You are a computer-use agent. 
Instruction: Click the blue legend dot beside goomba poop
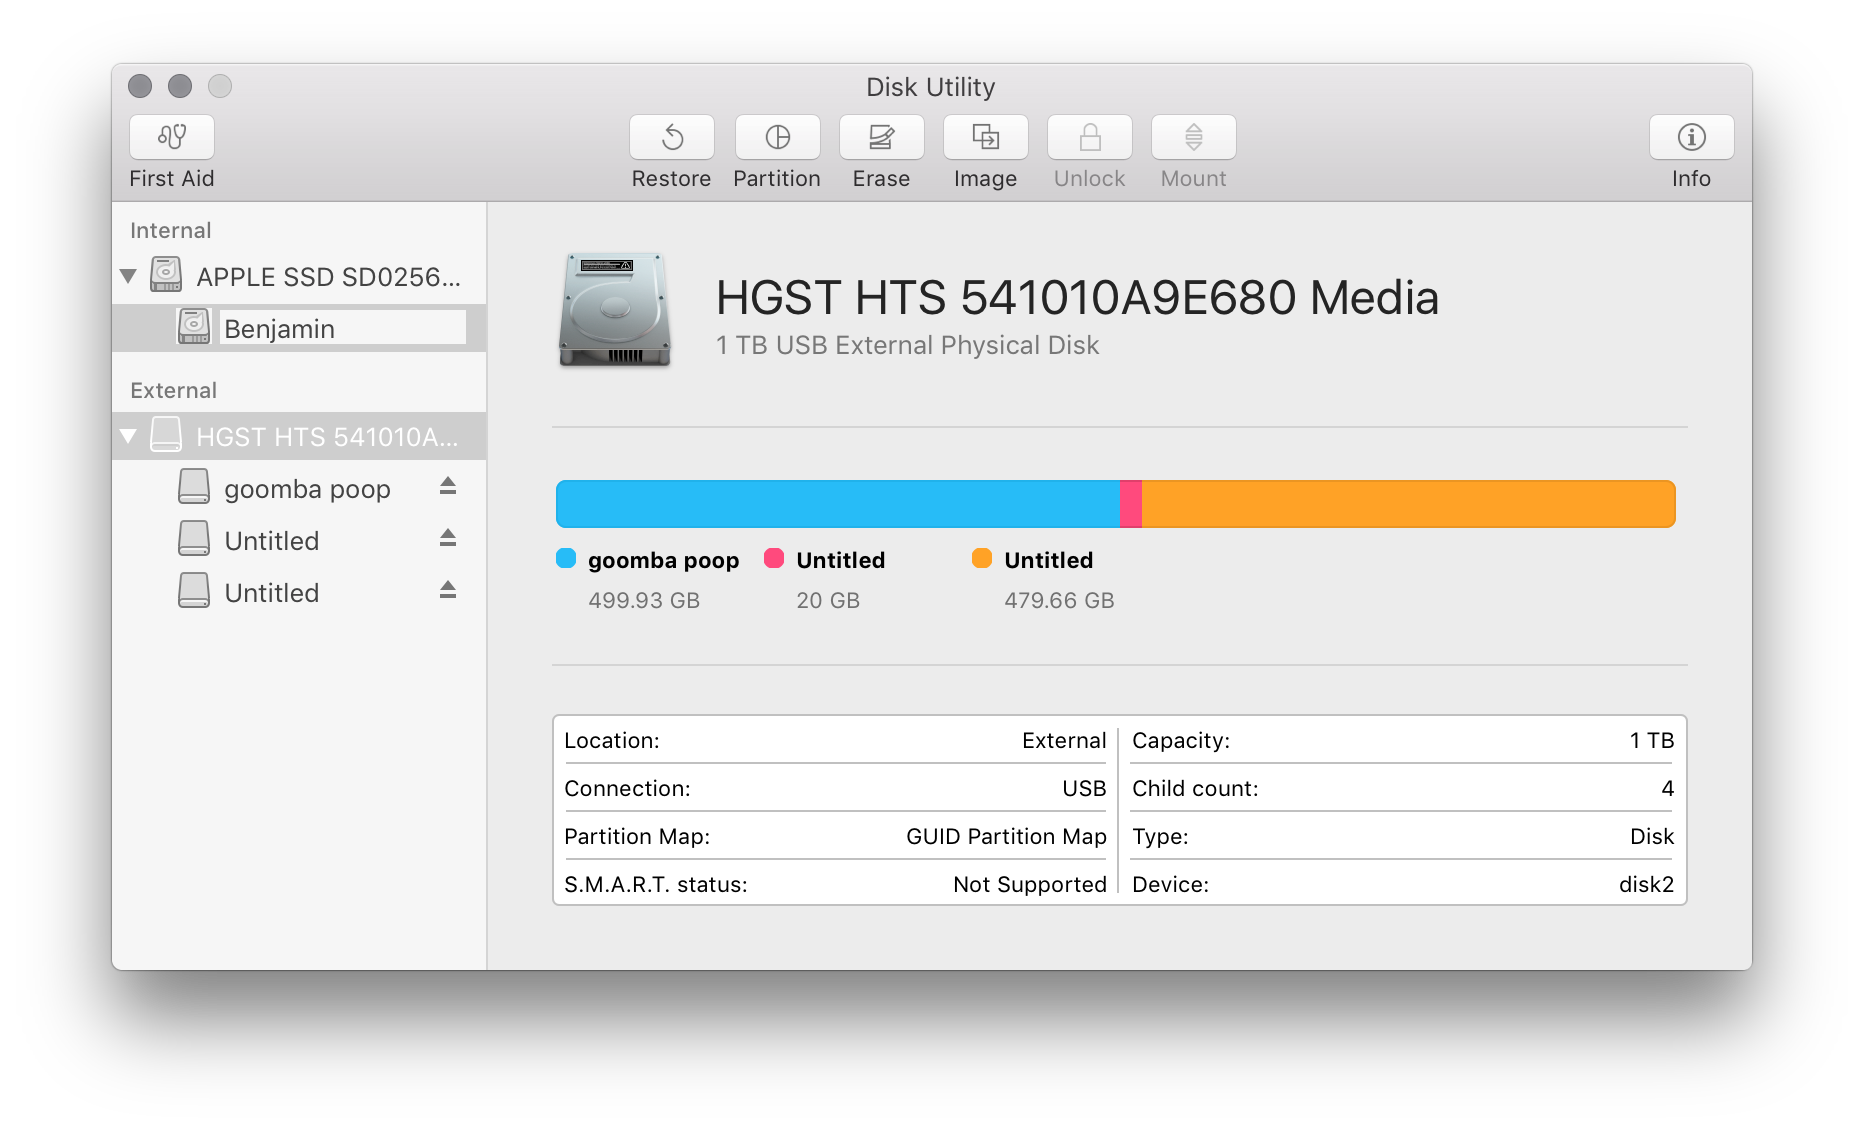pos(566,558)
